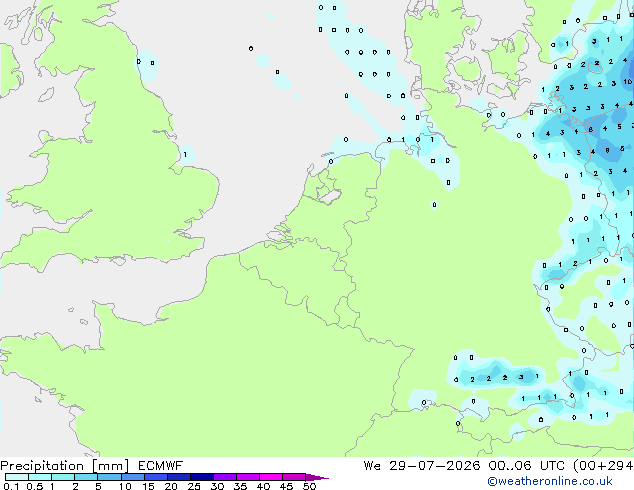
Task: Click the legend tick label '15'
Action: [x=148, y=486]
